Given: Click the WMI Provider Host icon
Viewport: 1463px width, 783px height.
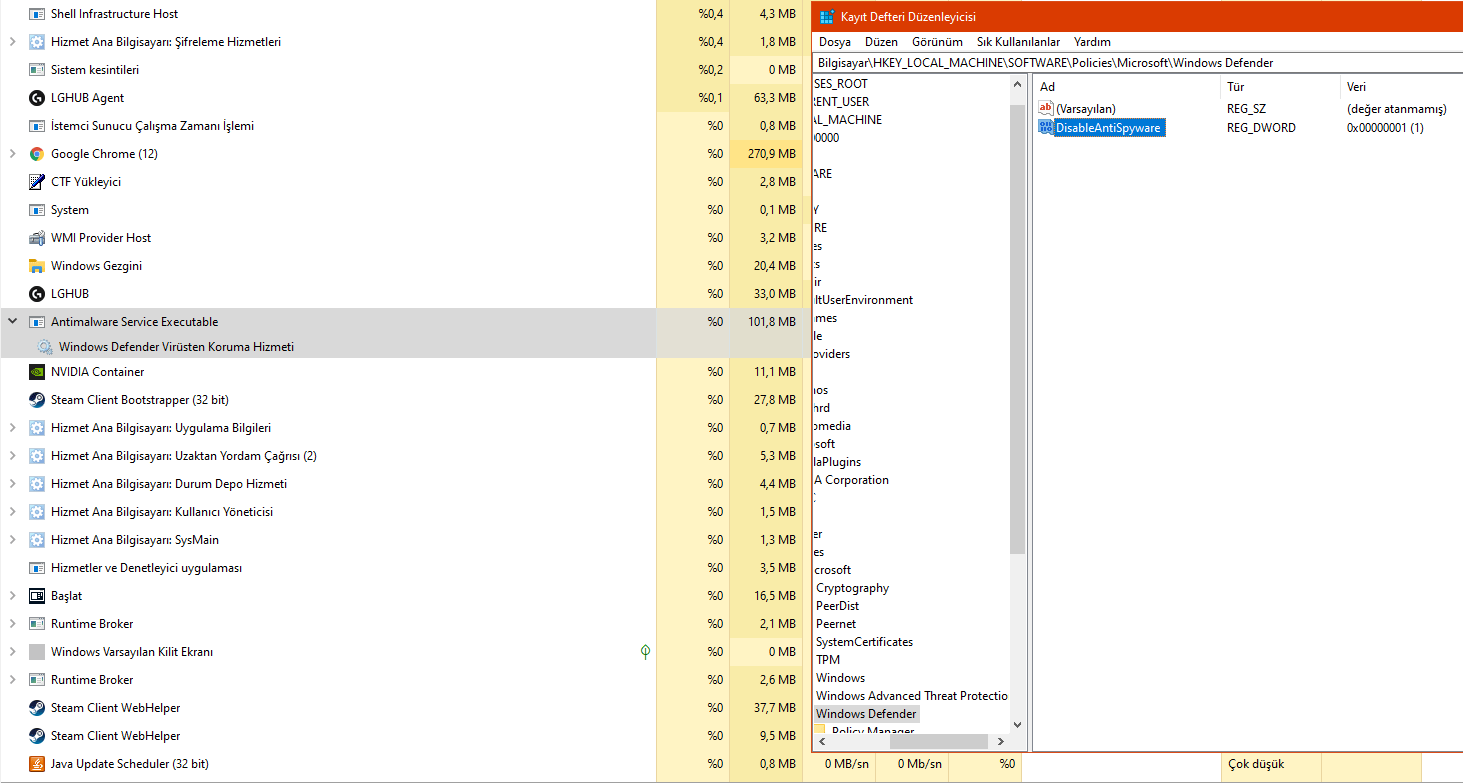Looking at the screenshot, I should 37,238.
